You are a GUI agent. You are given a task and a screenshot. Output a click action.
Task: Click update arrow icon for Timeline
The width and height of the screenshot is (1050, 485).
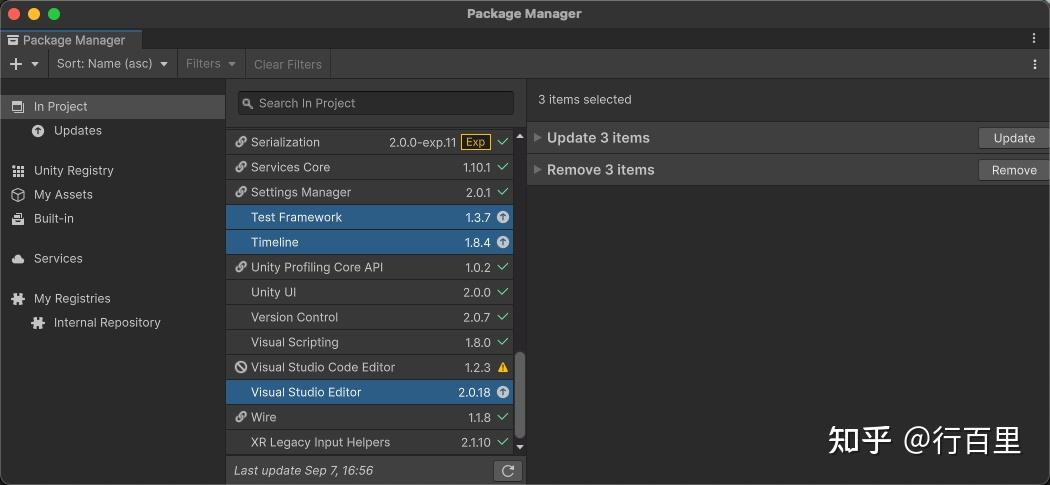coord(503,242)
